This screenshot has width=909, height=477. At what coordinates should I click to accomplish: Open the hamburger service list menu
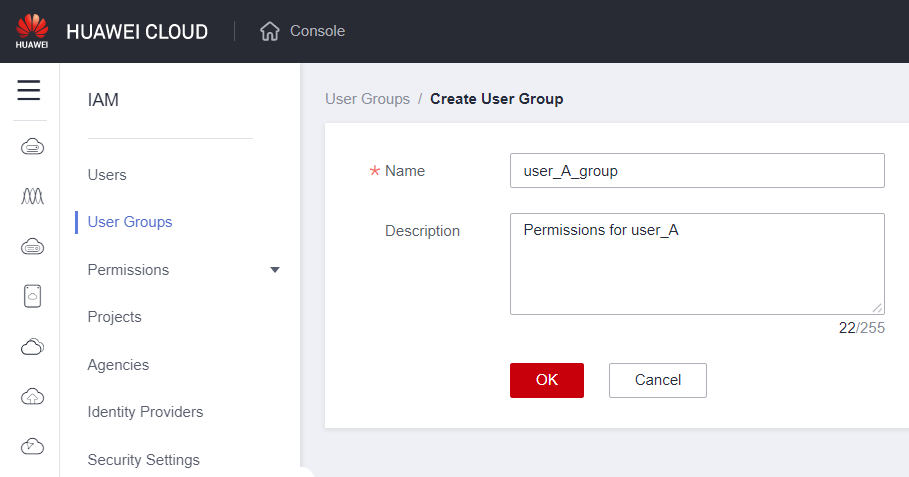click(29, 91)
